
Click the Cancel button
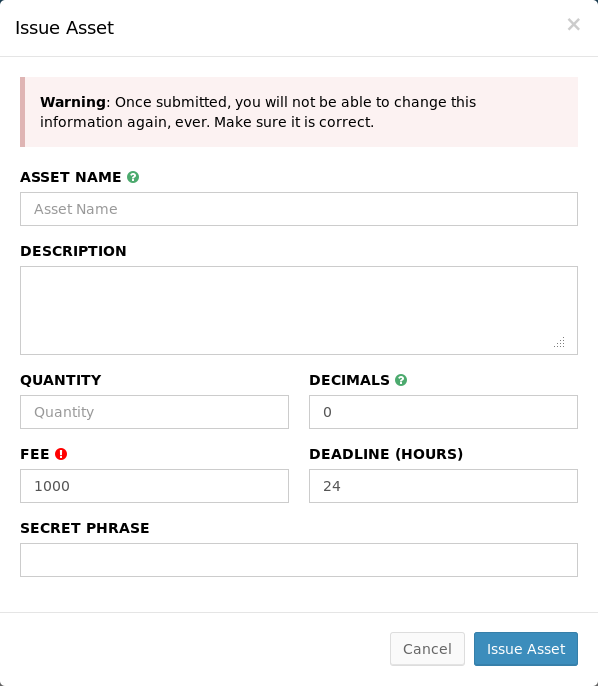(427, 649)
